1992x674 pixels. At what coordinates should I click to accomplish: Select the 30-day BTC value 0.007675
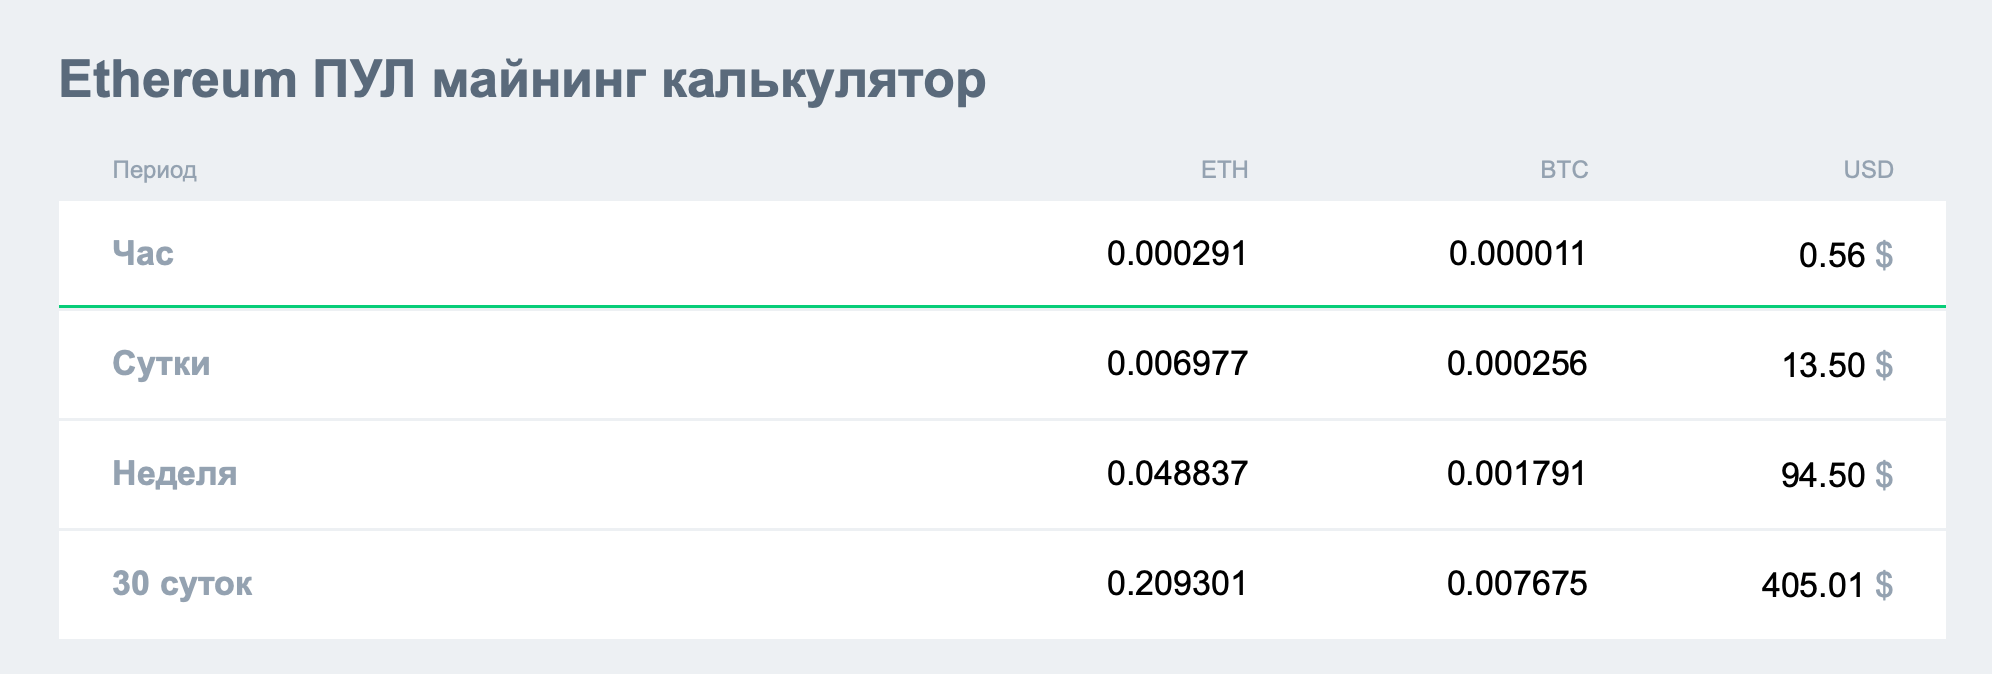pos(1517,584)
